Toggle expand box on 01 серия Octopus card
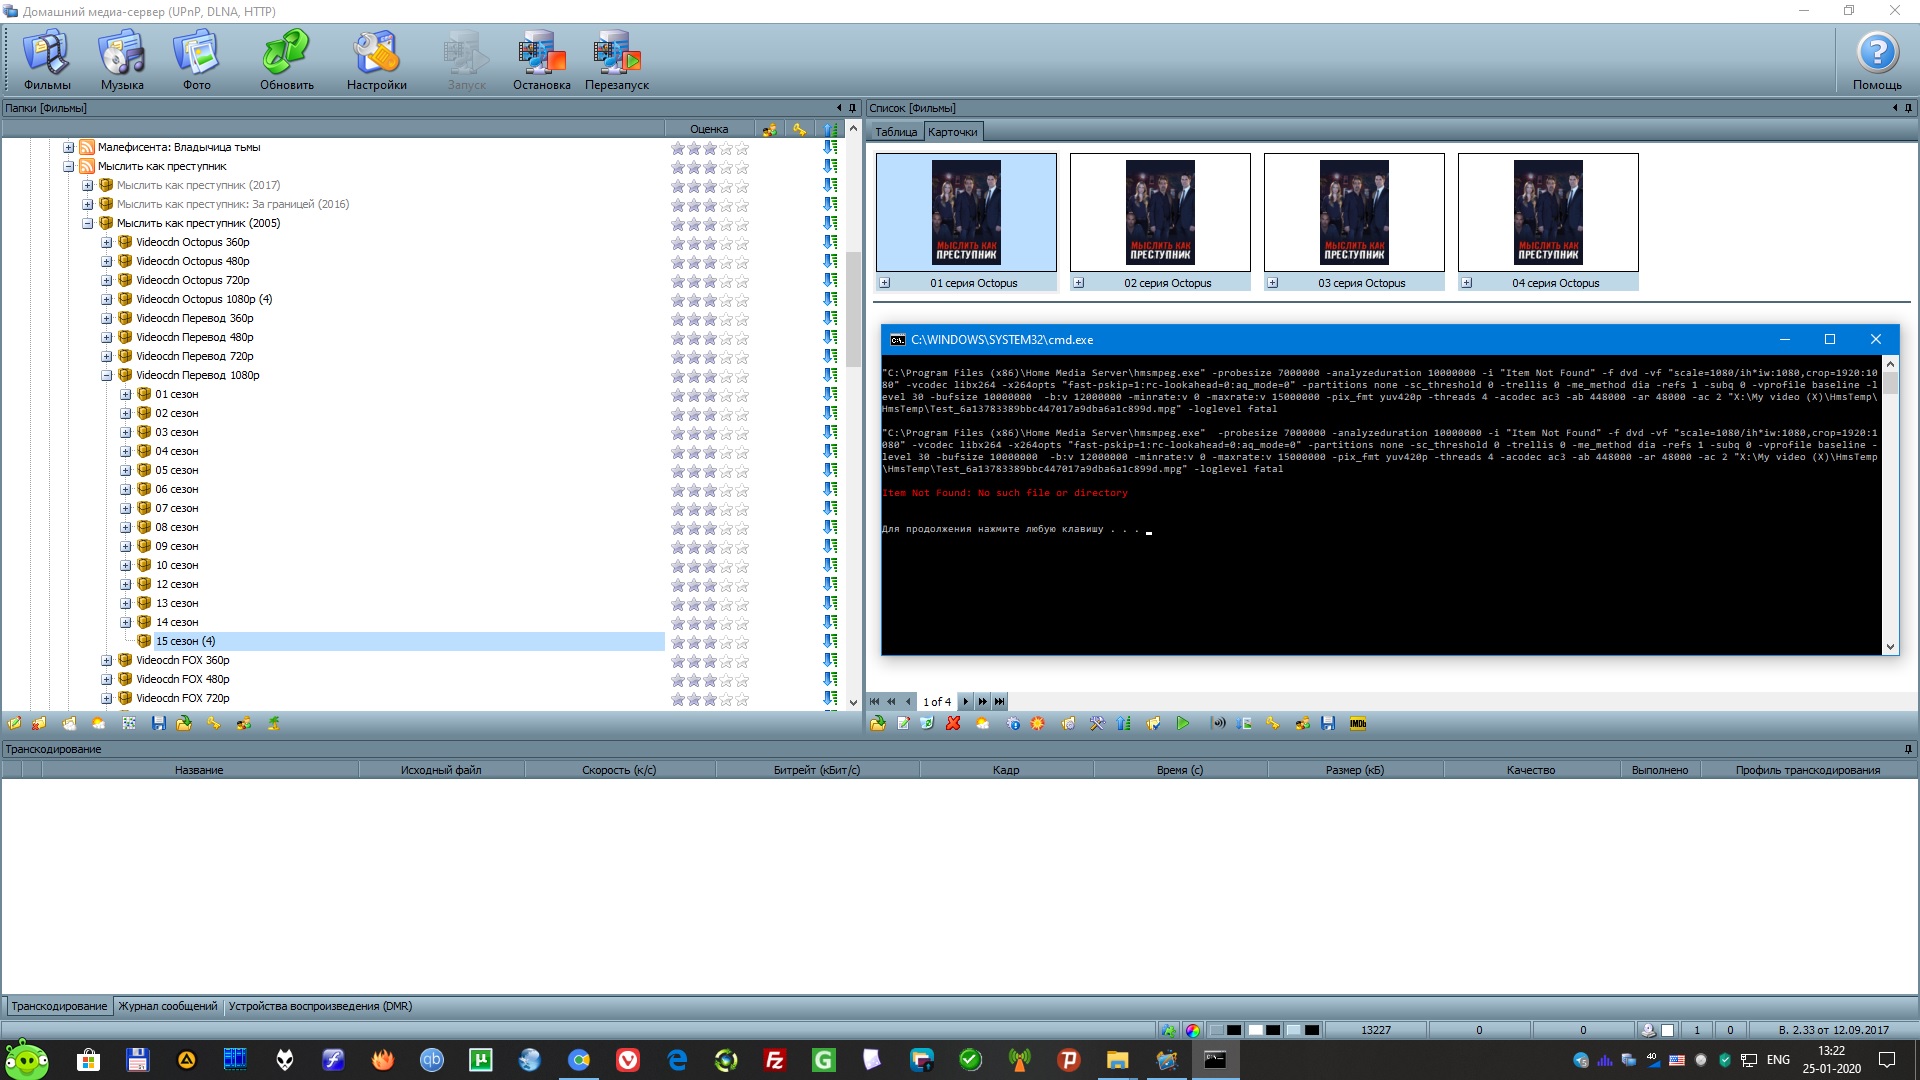This screenshot has width=1920, height=1080. (x=884, y=283)
